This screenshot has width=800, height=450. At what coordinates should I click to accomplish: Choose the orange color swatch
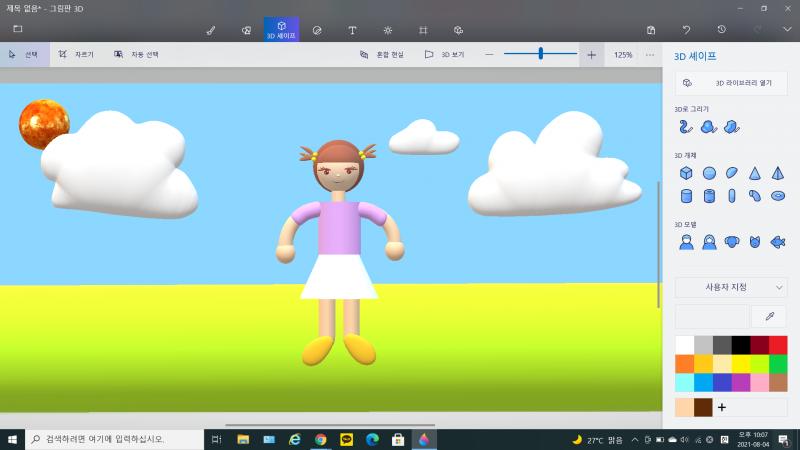click(684, 364)
